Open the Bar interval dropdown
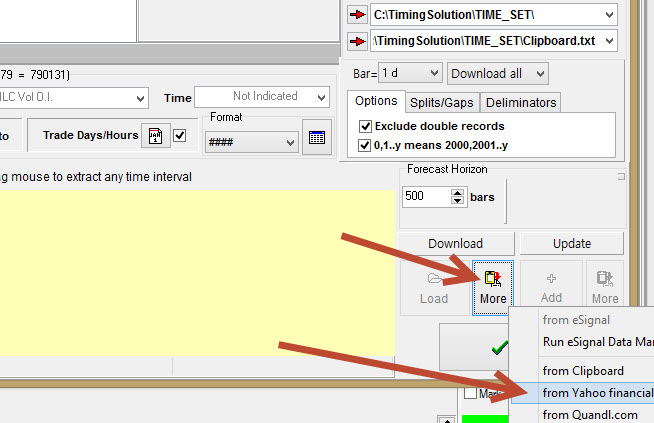The image size is (654, 423). point(410,73)
